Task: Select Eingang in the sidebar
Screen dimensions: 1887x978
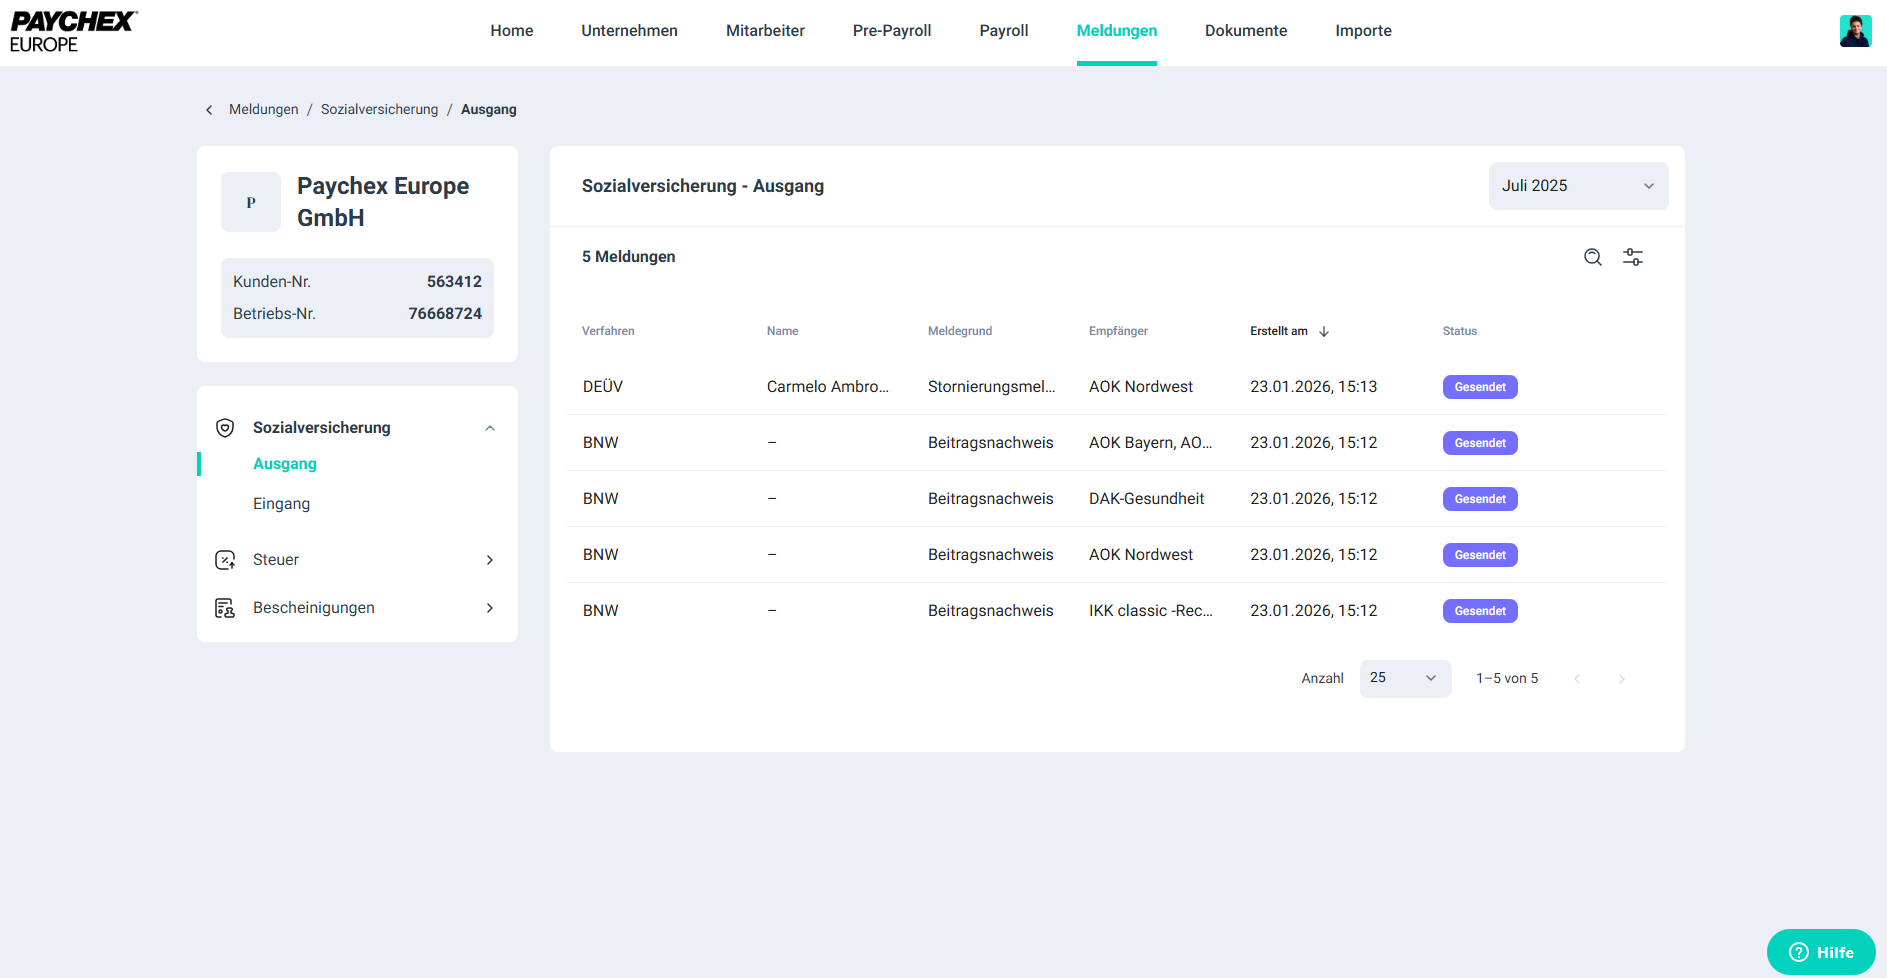Action: tap(281, 504)
